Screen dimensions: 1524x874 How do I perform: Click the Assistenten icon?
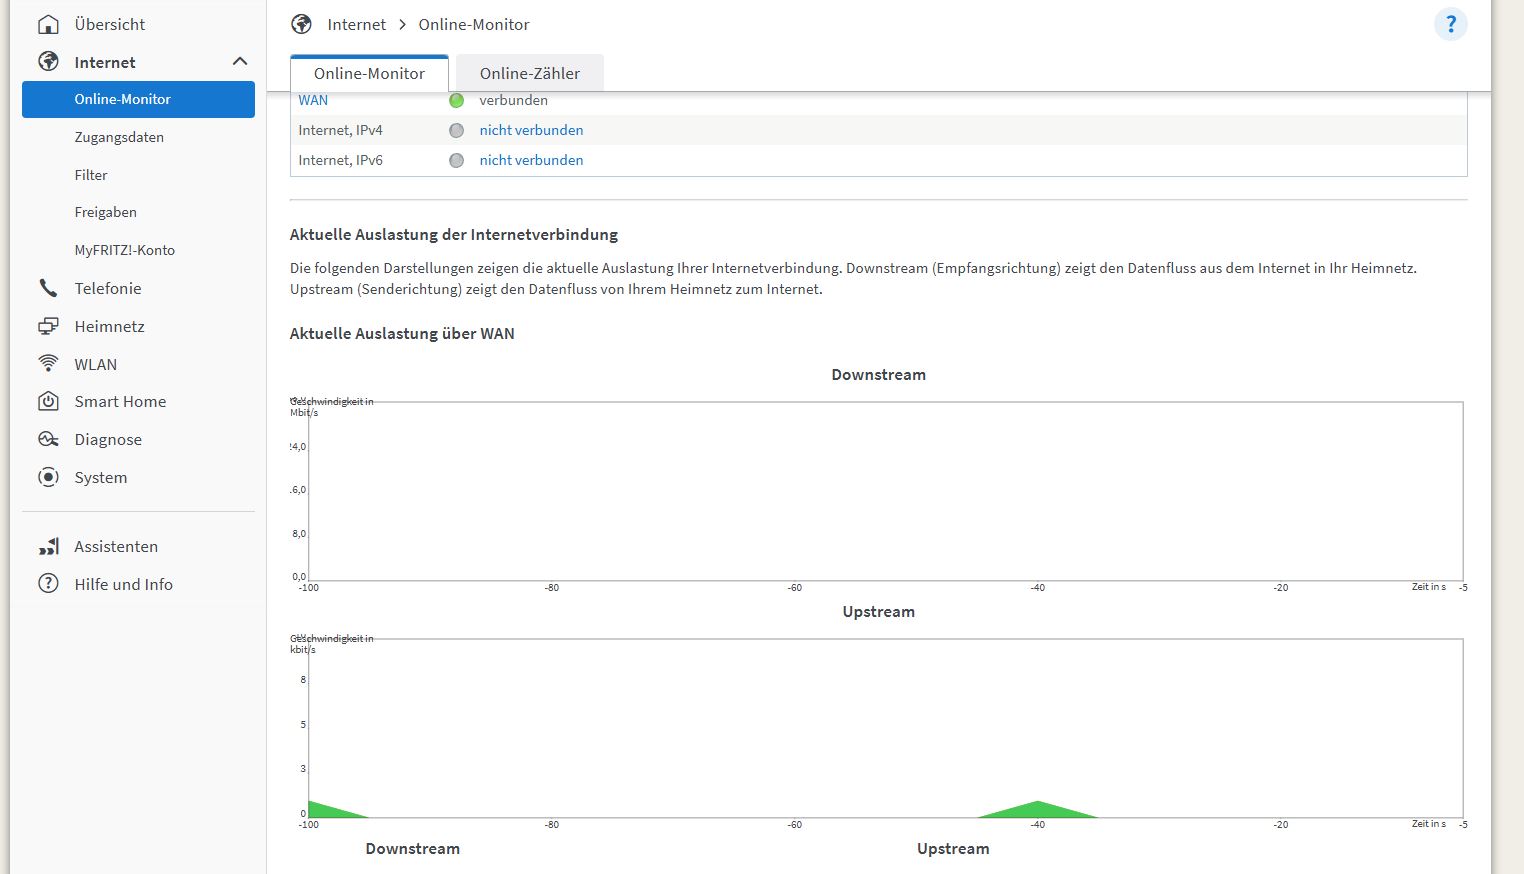pyautogui.click(x=48, y=546)
